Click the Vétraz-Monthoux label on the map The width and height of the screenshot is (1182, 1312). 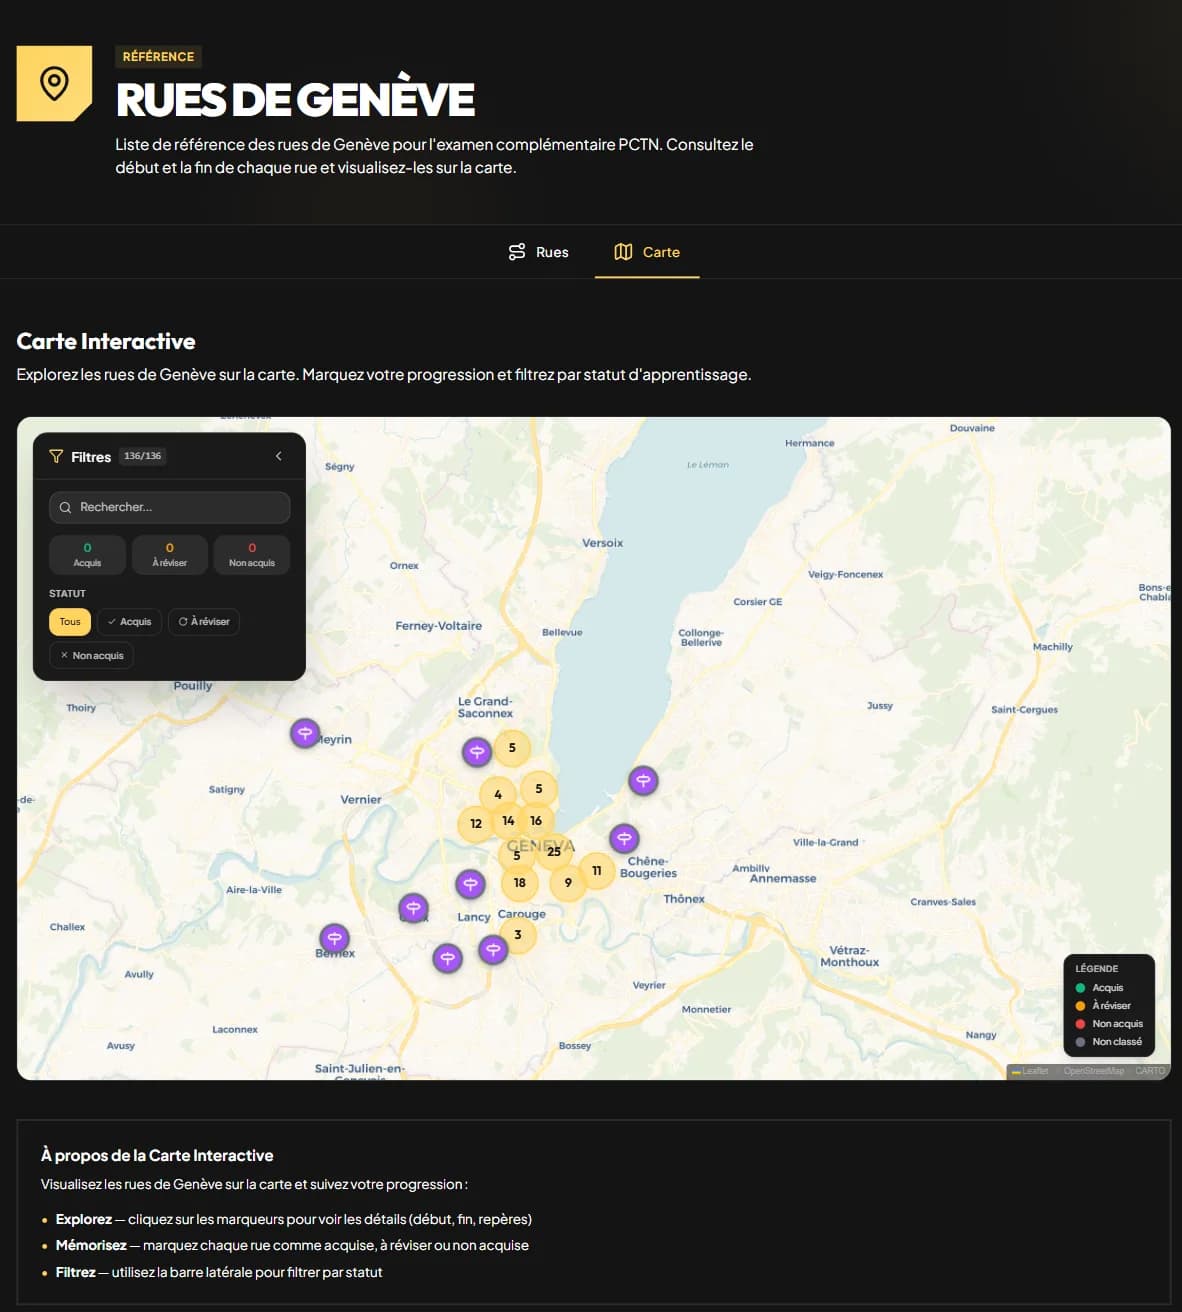coord(850,956)
